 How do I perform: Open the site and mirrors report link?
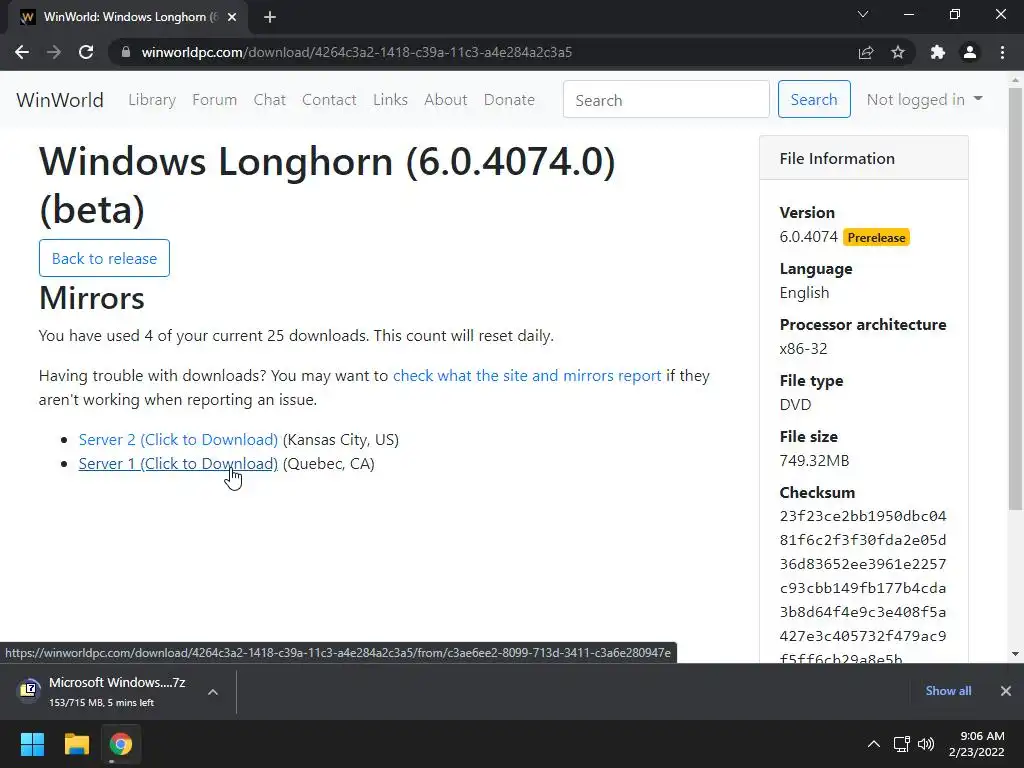tap(527, 376)
